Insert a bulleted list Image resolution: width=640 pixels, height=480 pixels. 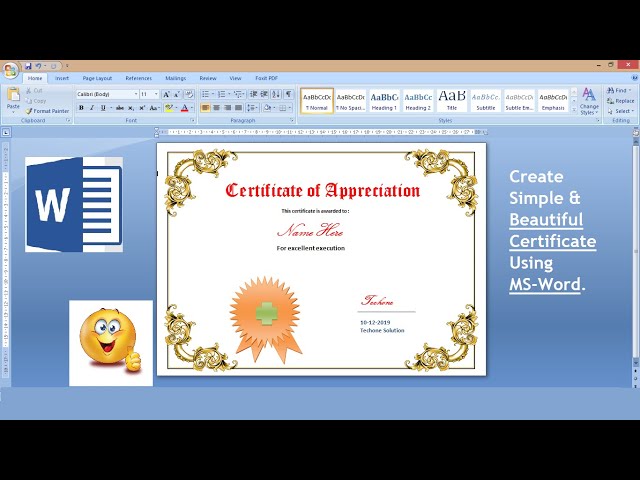pyautogui.click(x=207, y=94)
